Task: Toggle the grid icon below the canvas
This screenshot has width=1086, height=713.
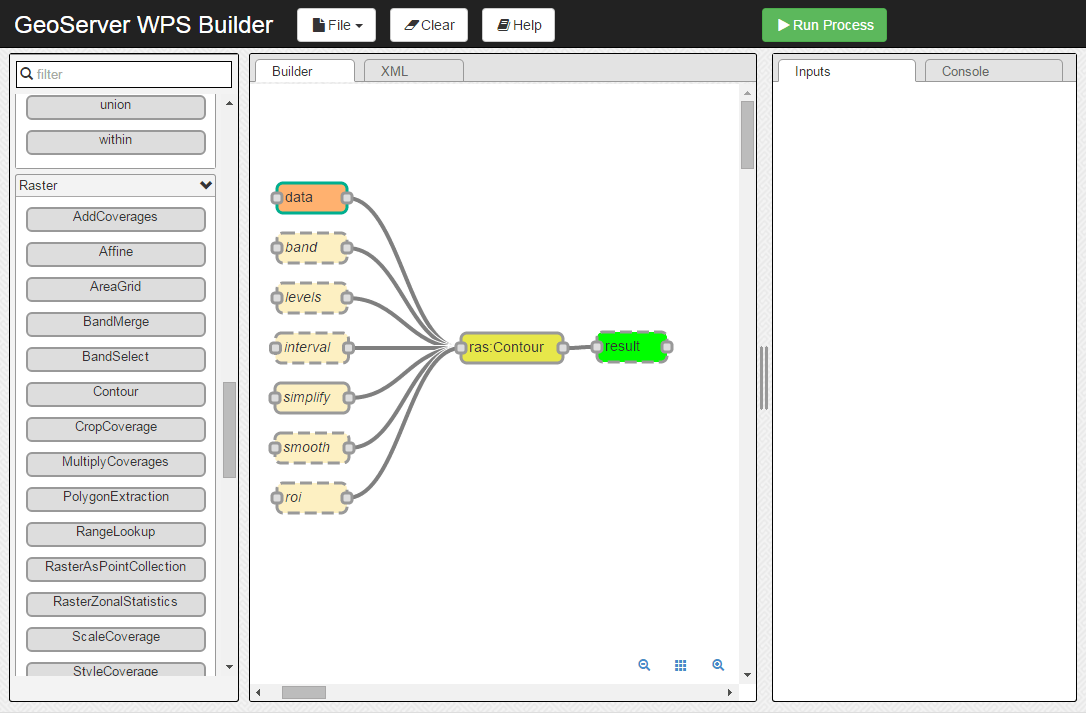Action: [x=681, y=664]
